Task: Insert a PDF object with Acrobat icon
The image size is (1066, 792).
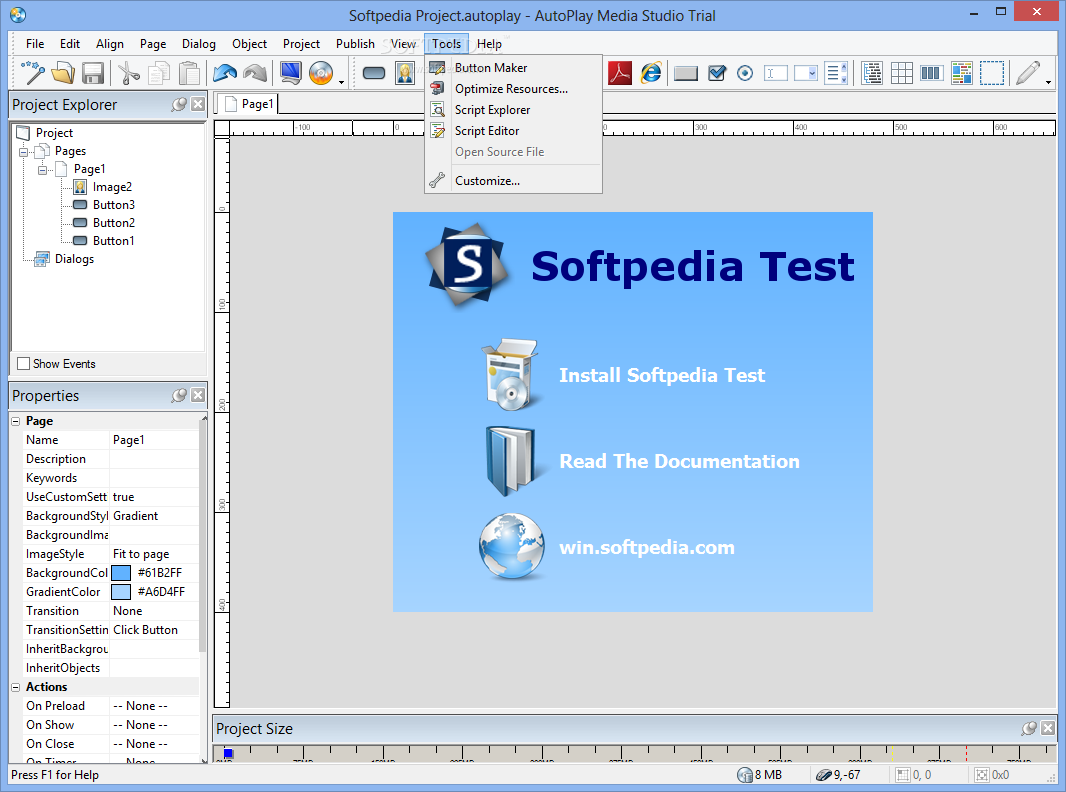Action: click(620, 73)
